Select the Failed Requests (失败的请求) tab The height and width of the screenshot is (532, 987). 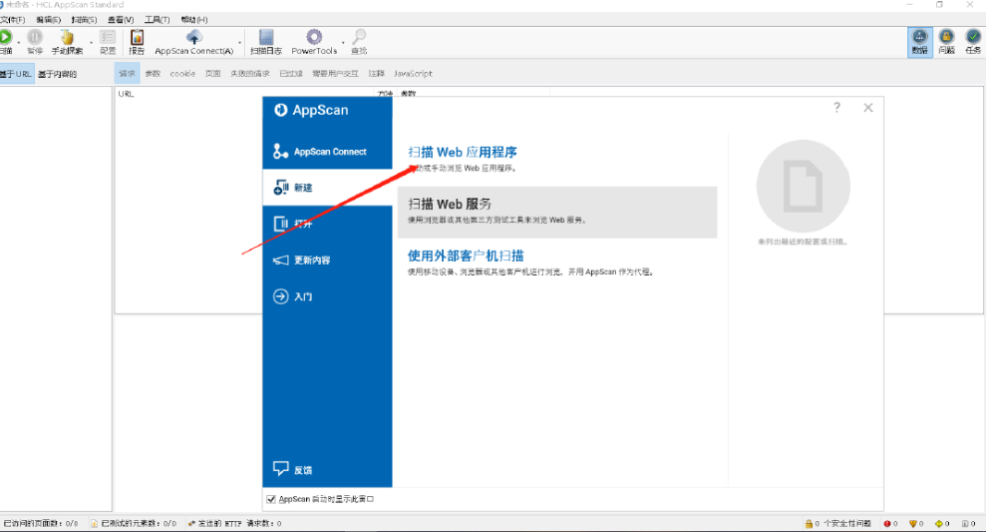click(250, 74)
